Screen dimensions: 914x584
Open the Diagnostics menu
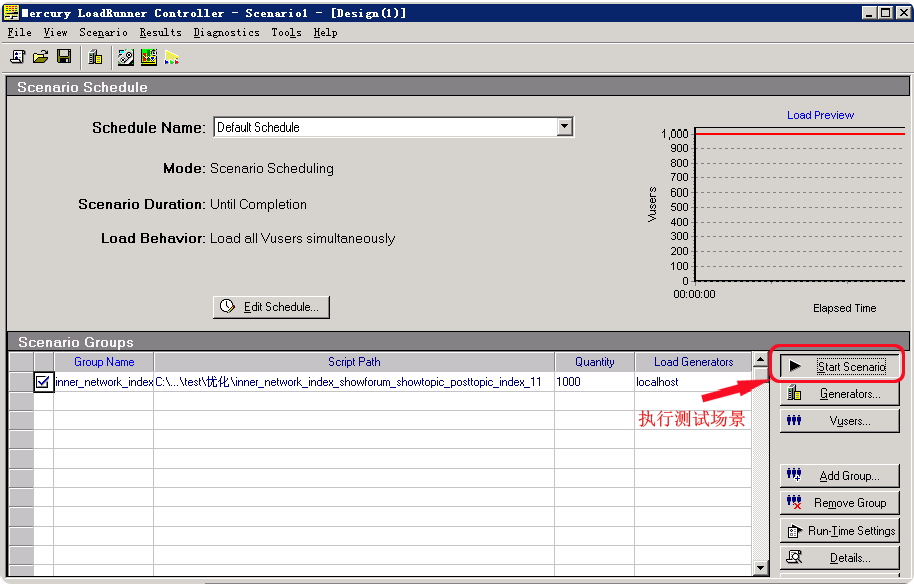pos(227,33)
